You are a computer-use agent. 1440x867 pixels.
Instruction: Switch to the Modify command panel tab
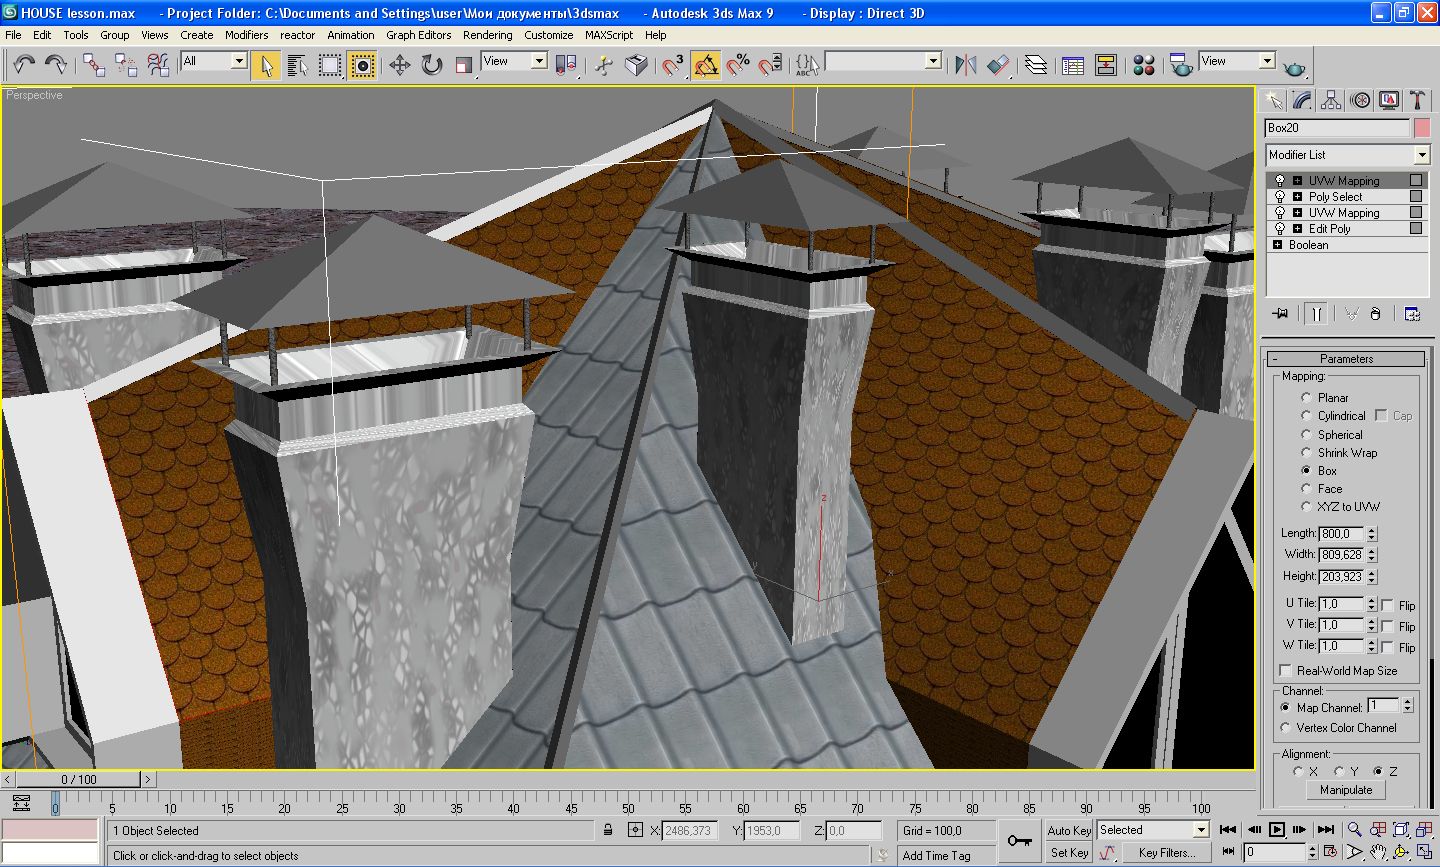[x=1302, y=100]
